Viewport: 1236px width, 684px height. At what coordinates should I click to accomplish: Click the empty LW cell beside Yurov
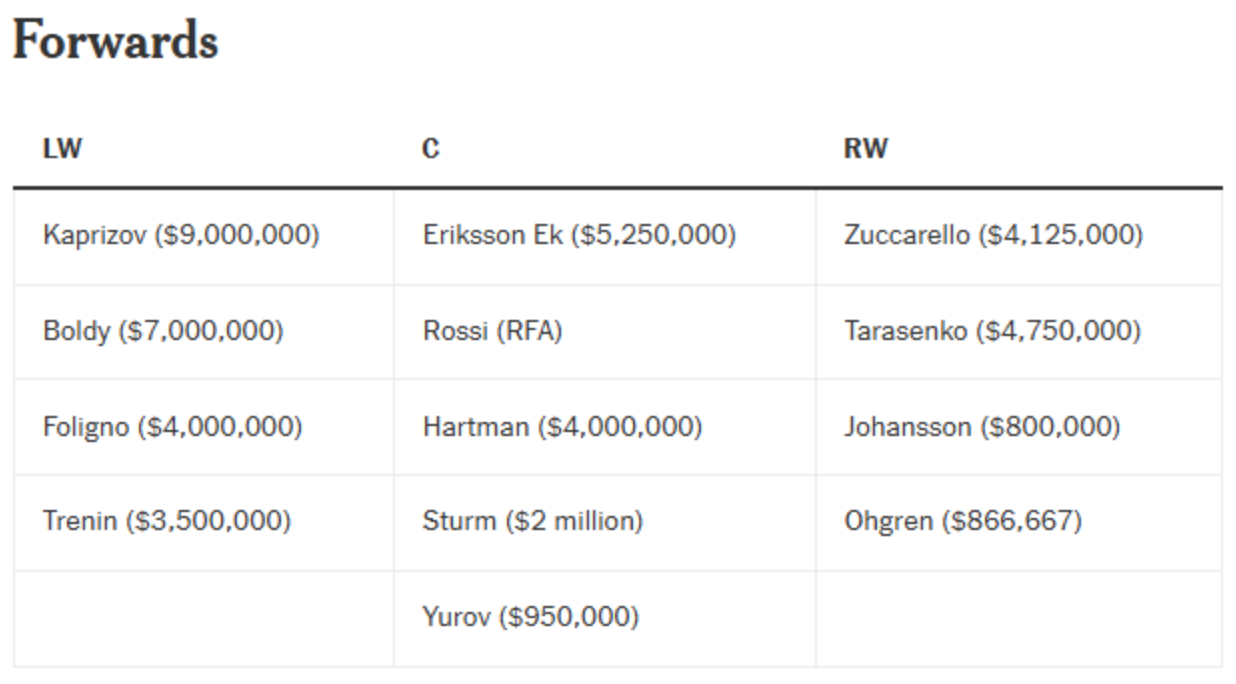click(204, 619)
